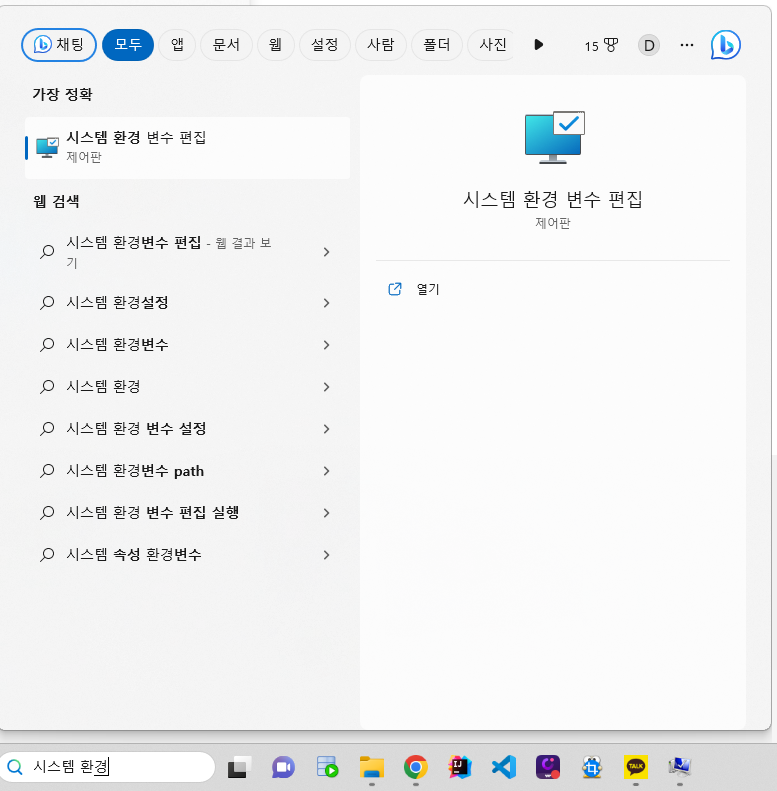Open the purple C app taskbar icon
Image resolution: width=777 pixels, height=791 pixels.
tap(548, 767)
